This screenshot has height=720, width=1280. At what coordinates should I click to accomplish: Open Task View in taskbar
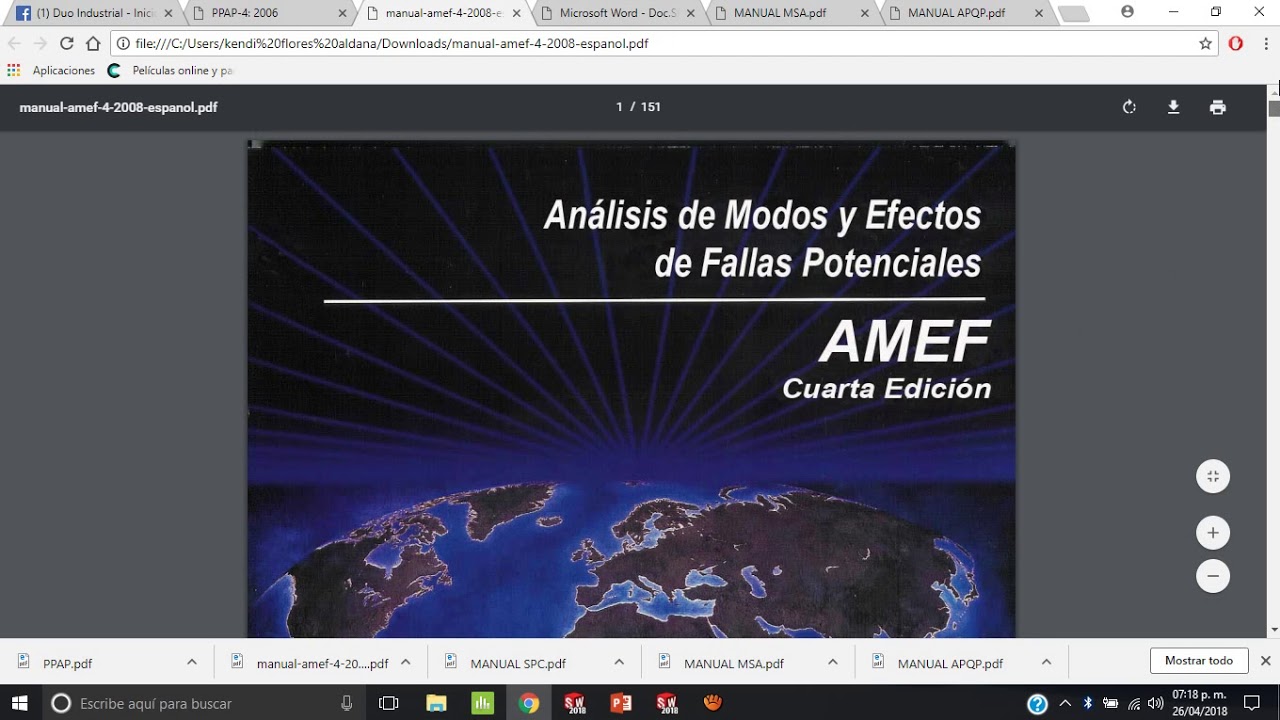[x=389, y=703]
